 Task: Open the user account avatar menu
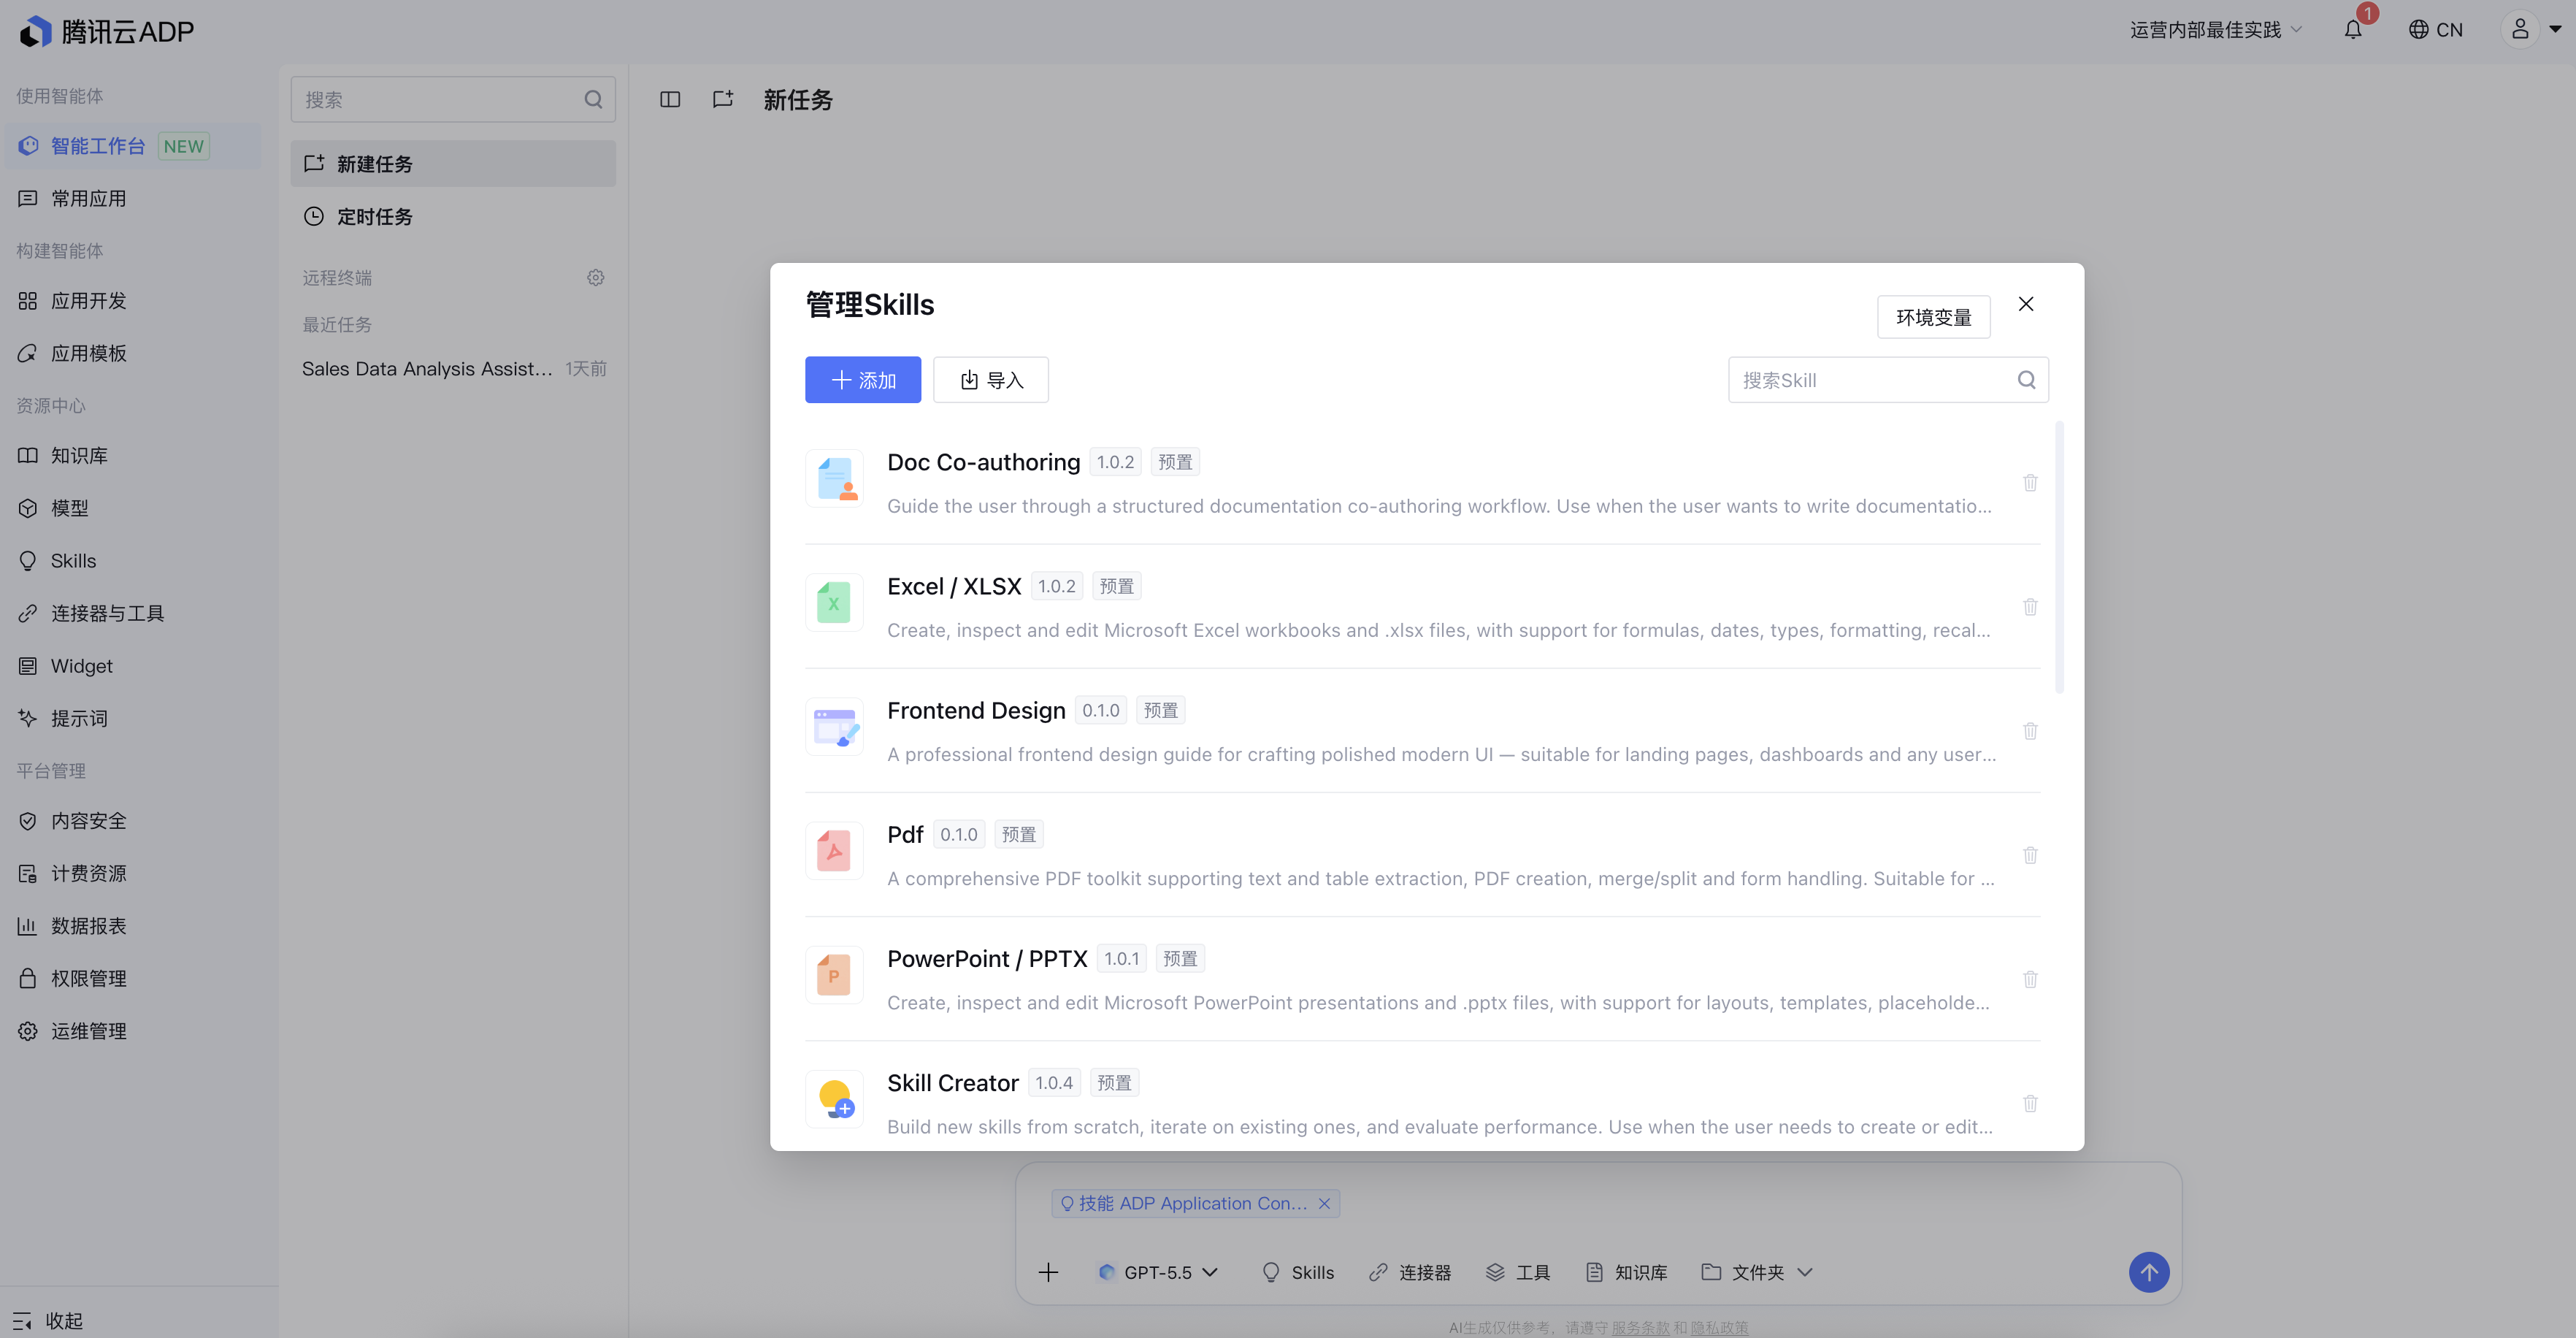2520,29
